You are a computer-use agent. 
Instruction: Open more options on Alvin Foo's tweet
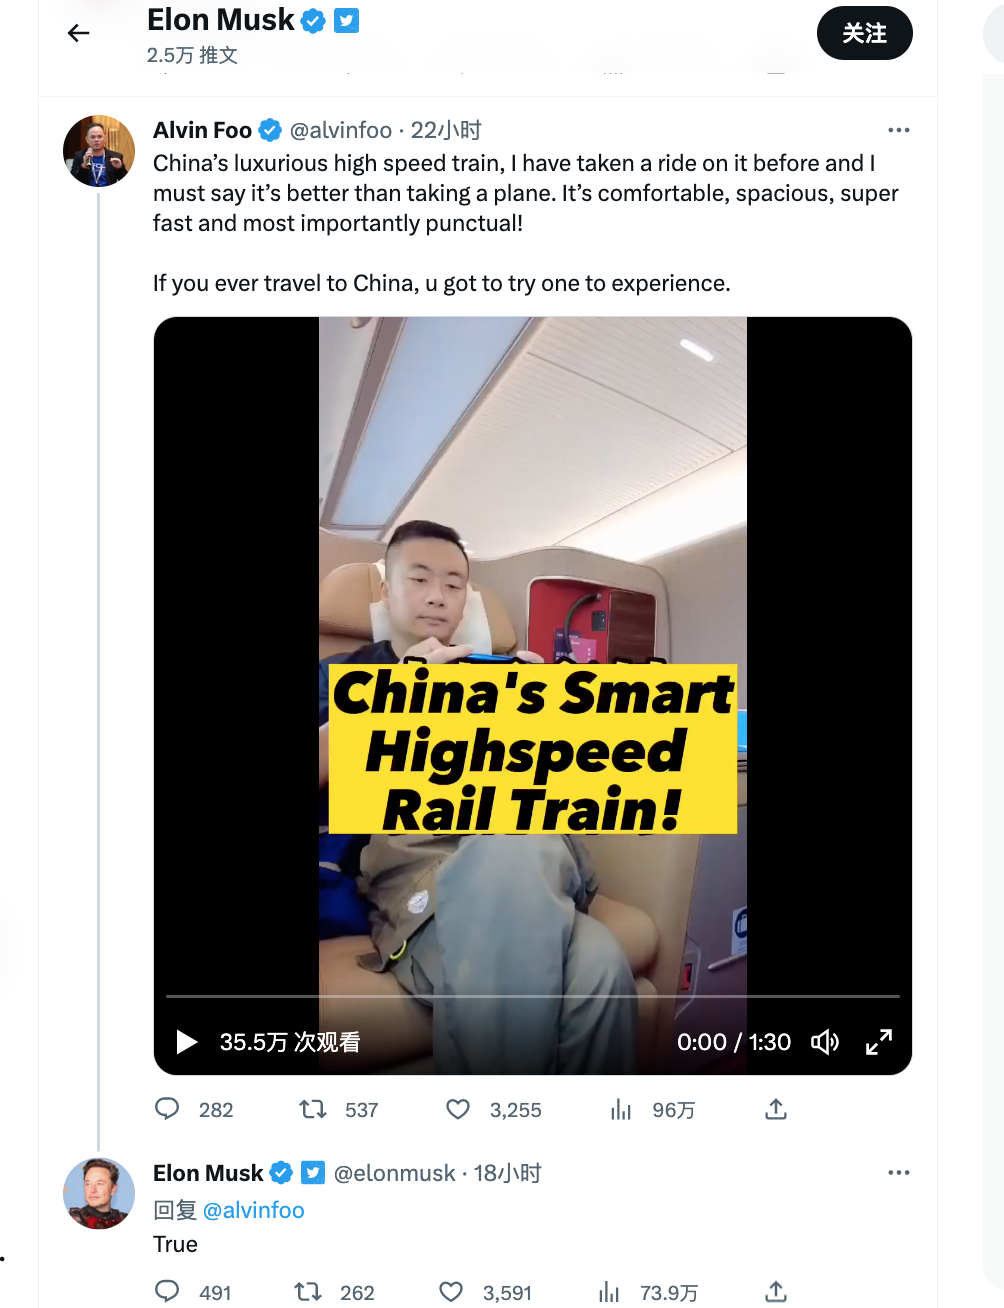coord(899,130)
